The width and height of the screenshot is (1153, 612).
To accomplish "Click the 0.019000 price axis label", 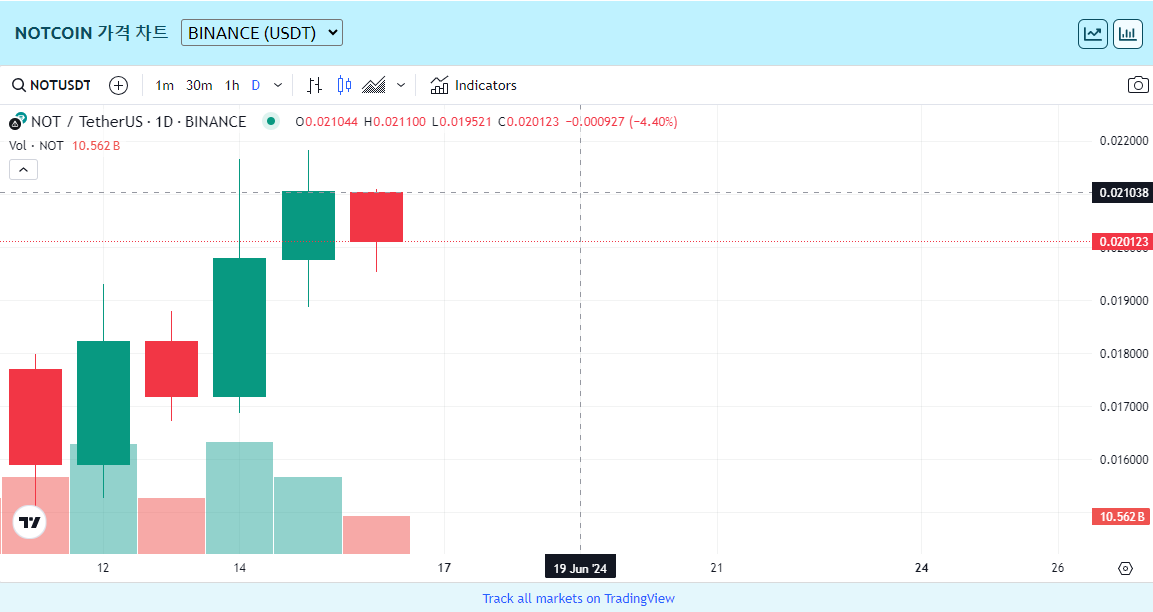I will pyautogui.click(x=1124, y=301).
